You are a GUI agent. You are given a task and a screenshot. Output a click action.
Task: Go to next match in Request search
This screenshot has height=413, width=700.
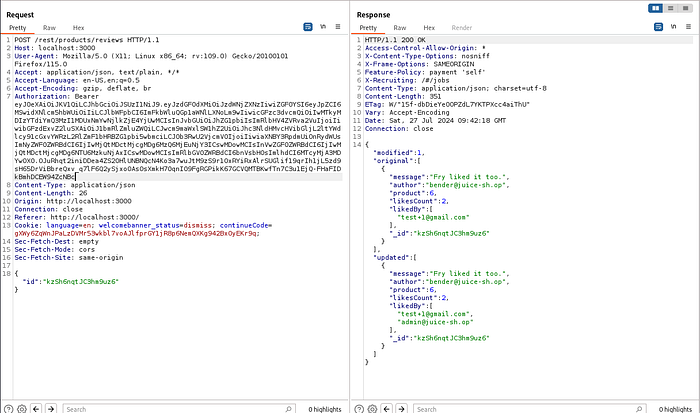tap(51, 409)
